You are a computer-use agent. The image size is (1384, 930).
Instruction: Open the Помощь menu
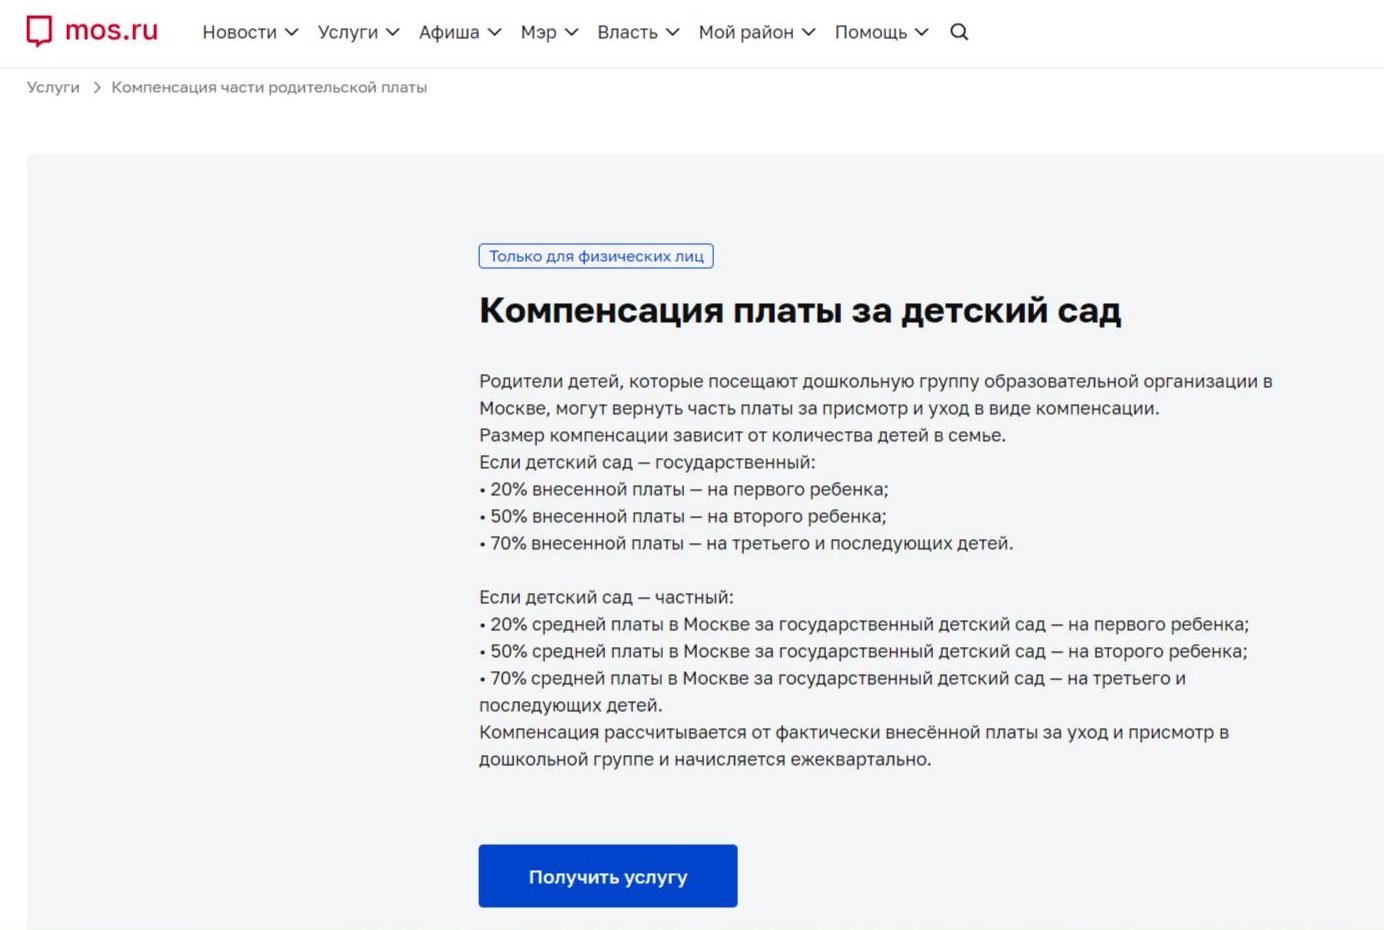pos(882,32)
